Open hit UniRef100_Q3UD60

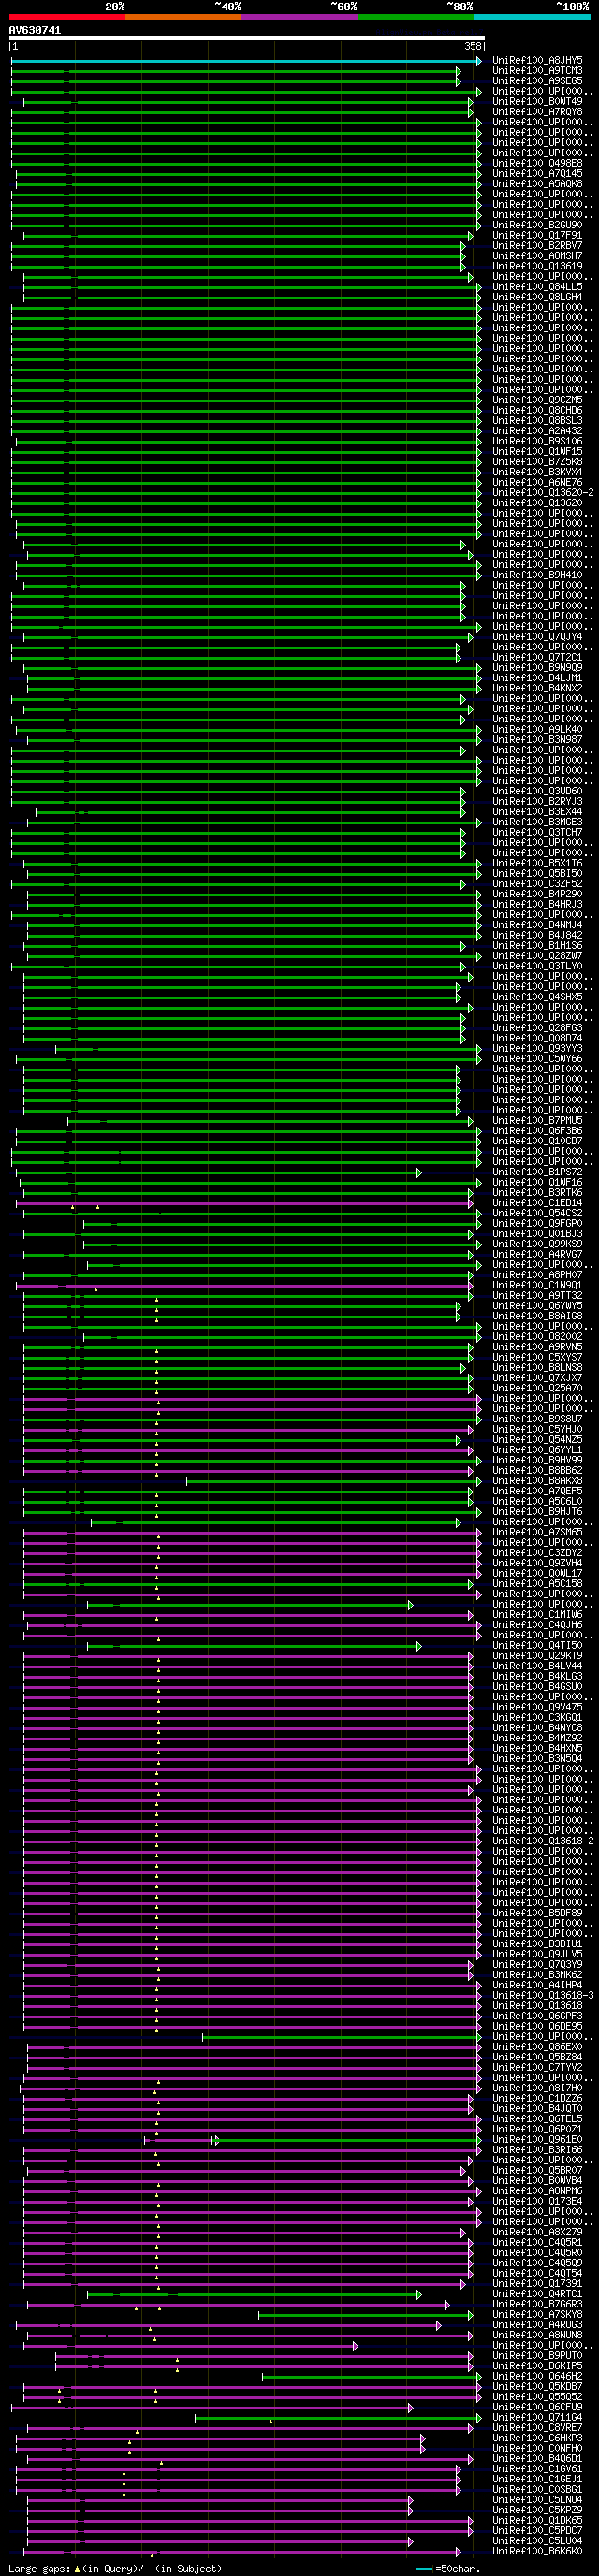pyautogui.click(x=537, y=791)
